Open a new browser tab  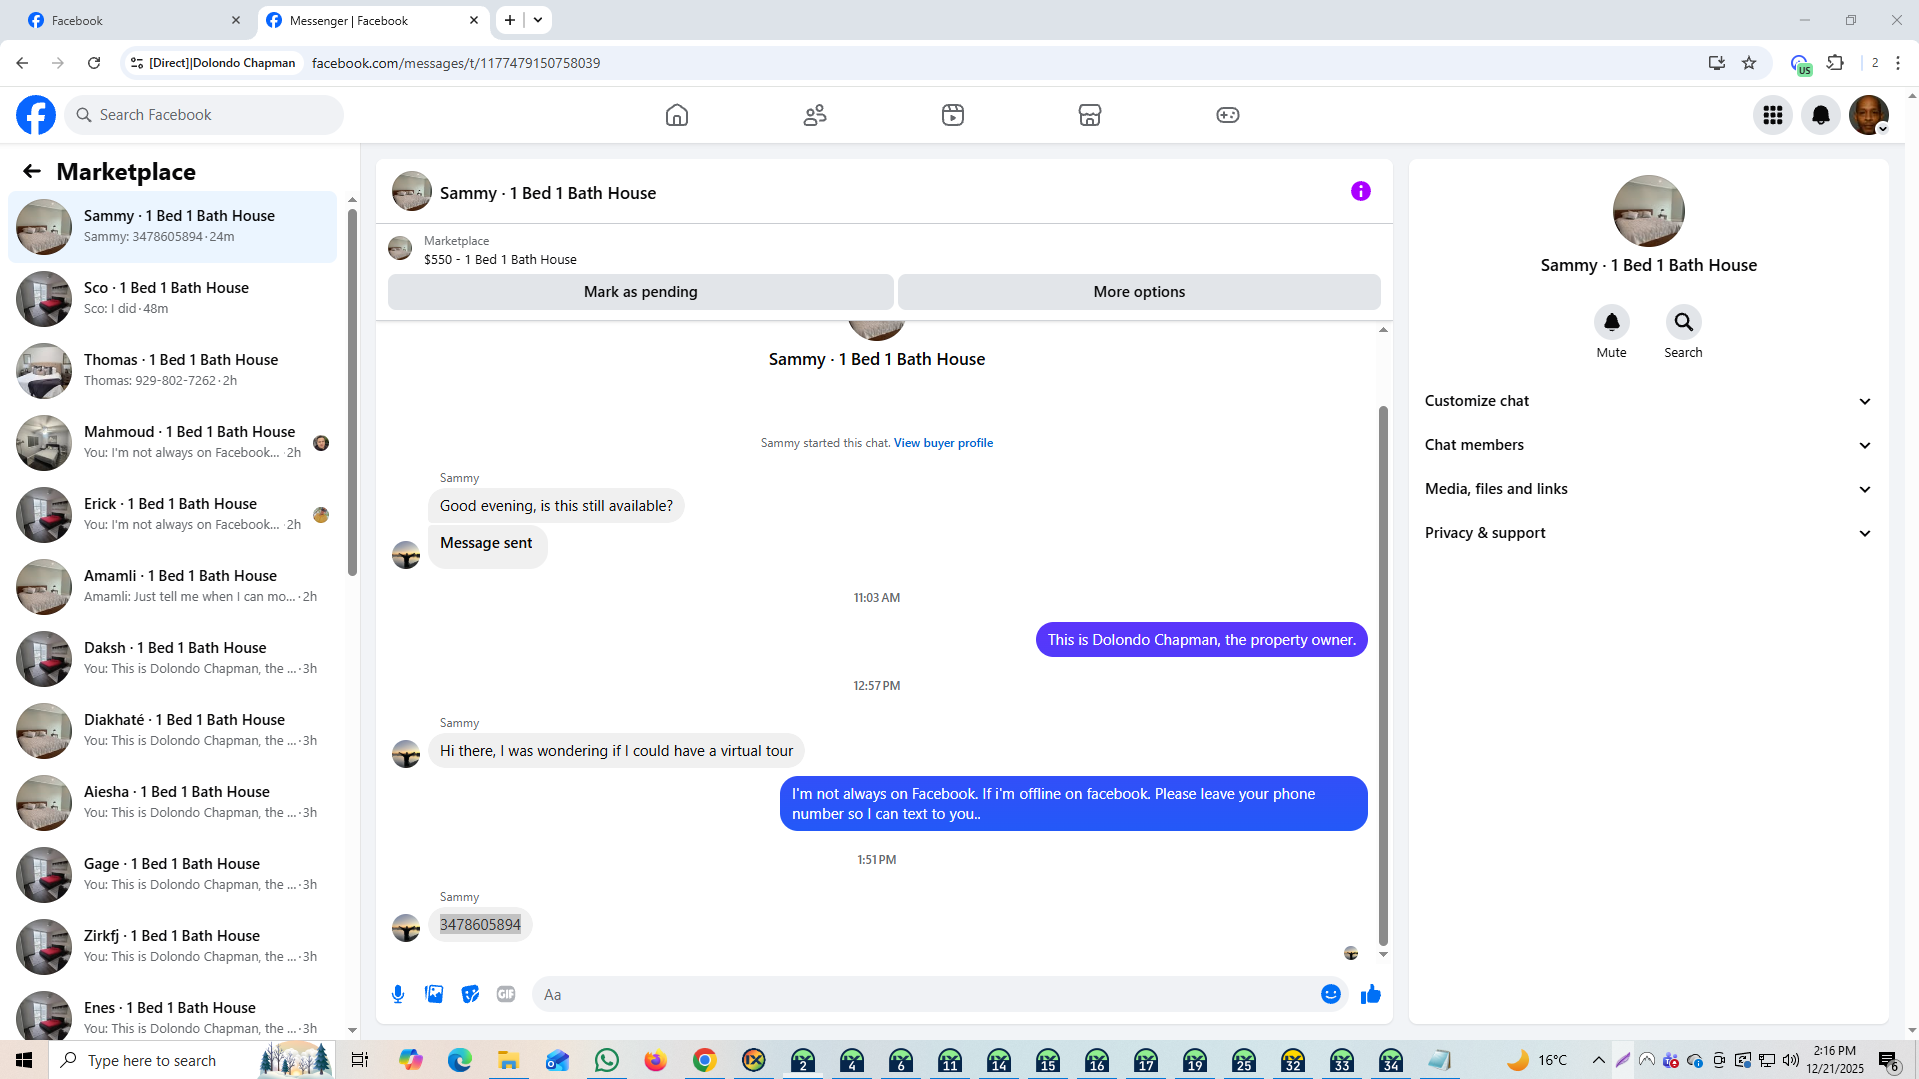tap(510, 20)
